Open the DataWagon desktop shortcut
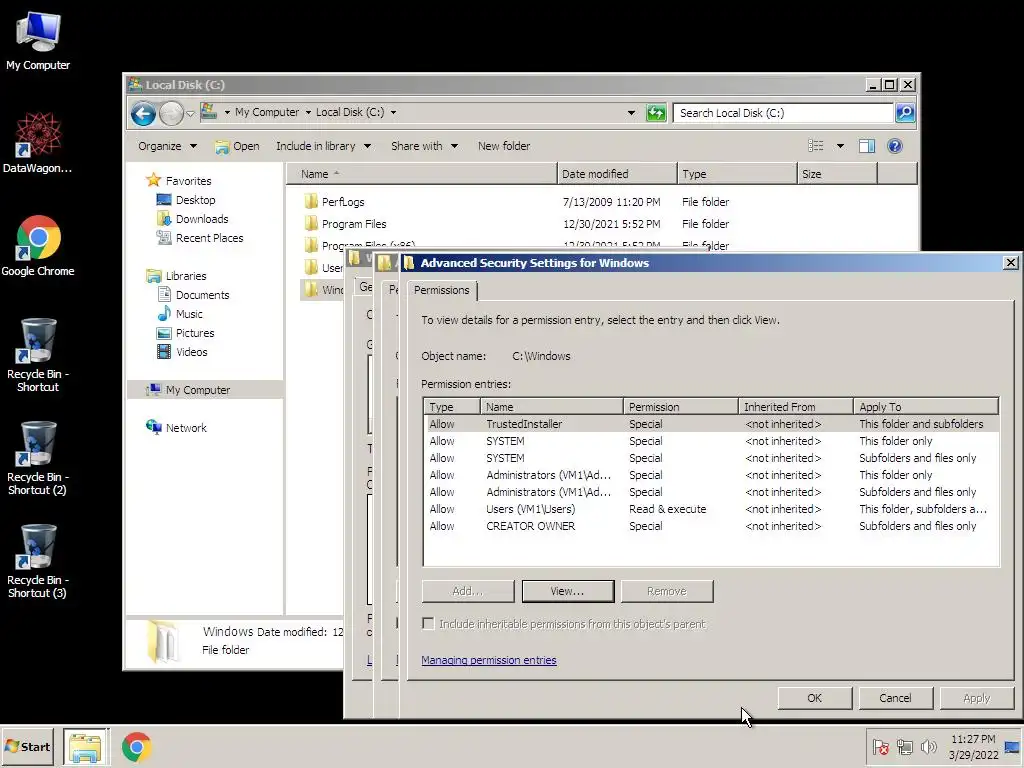This screenshot has width=1024, height=768. (x=38, y=142)
